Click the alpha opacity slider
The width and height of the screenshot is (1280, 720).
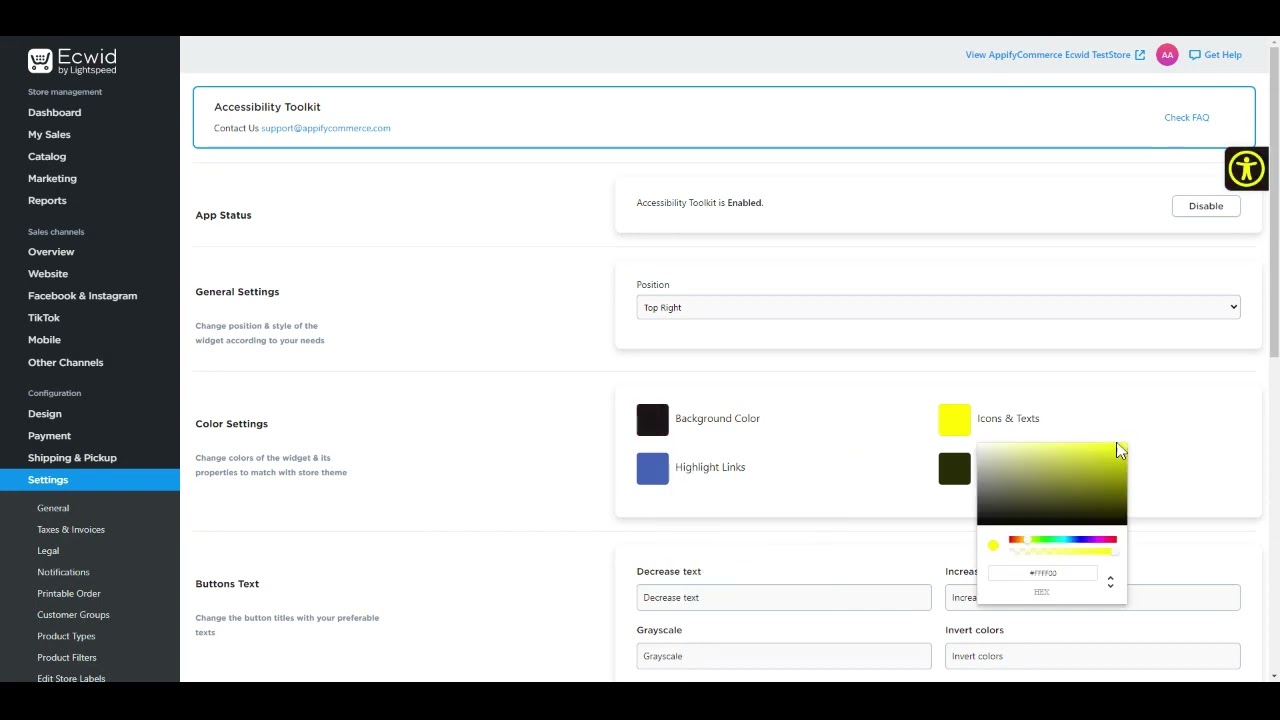[1063, 551]
